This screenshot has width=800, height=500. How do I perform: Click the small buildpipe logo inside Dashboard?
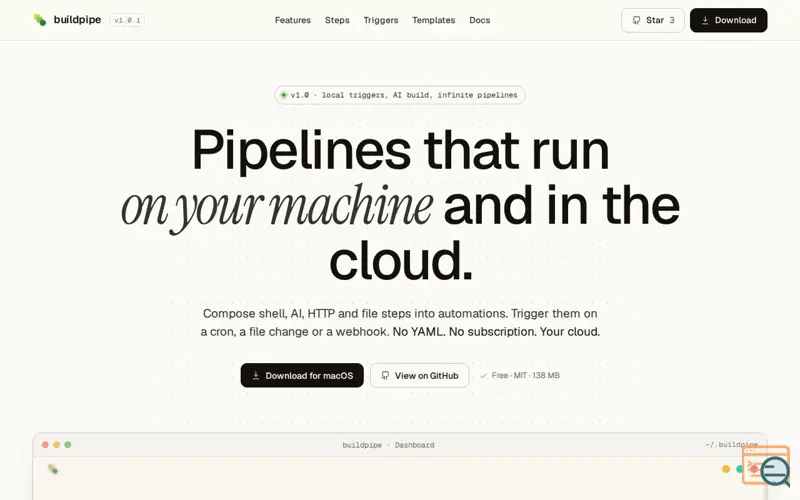click(53, 469)
